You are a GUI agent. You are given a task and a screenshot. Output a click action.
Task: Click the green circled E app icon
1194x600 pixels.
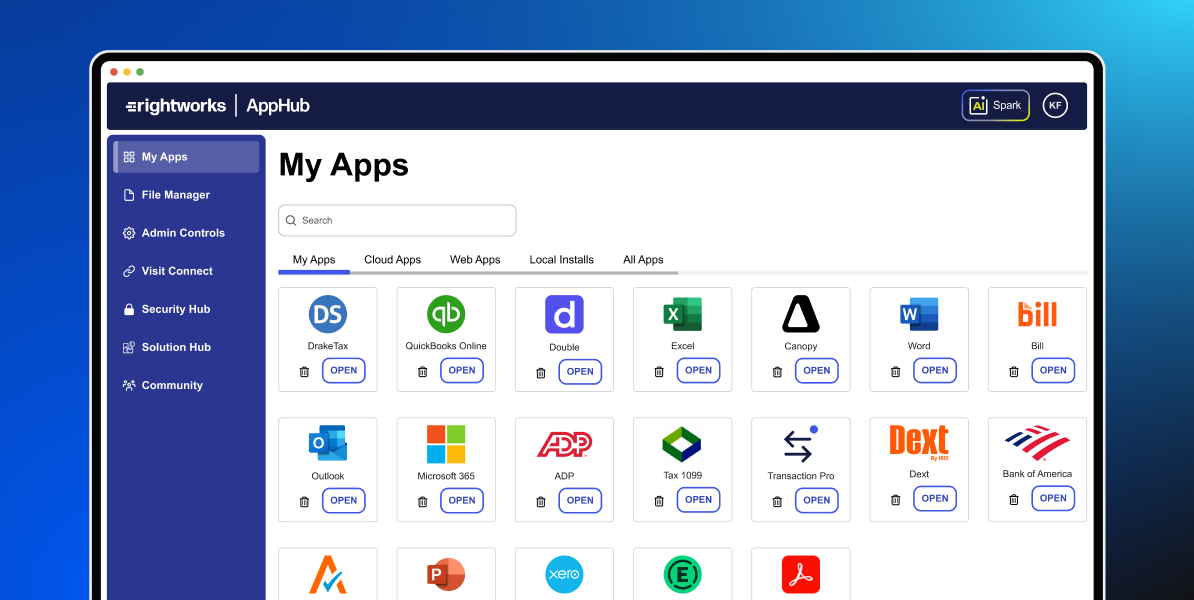coord(682,574)
